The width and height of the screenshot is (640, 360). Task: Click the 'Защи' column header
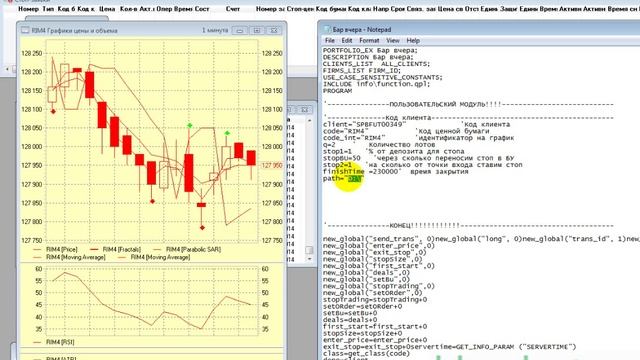[x=509, y=9]
